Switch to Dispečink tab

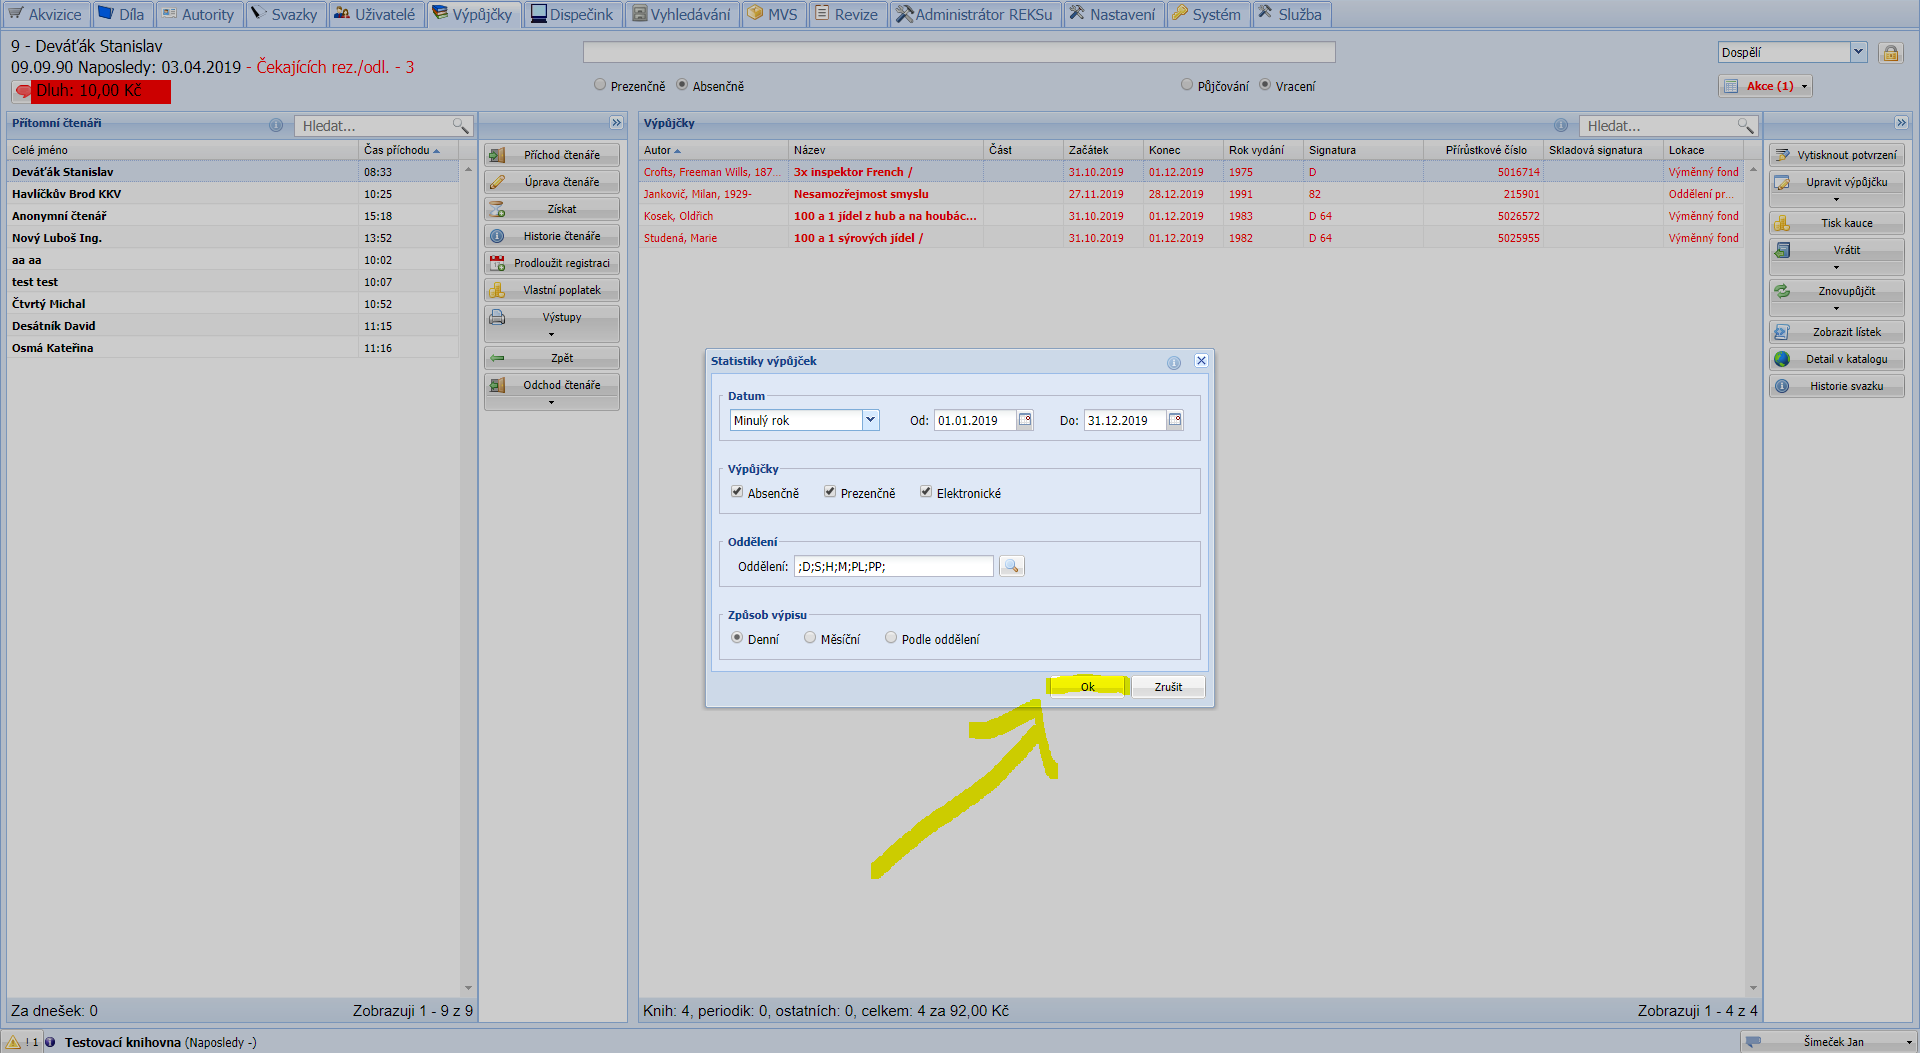coord(572,14)
